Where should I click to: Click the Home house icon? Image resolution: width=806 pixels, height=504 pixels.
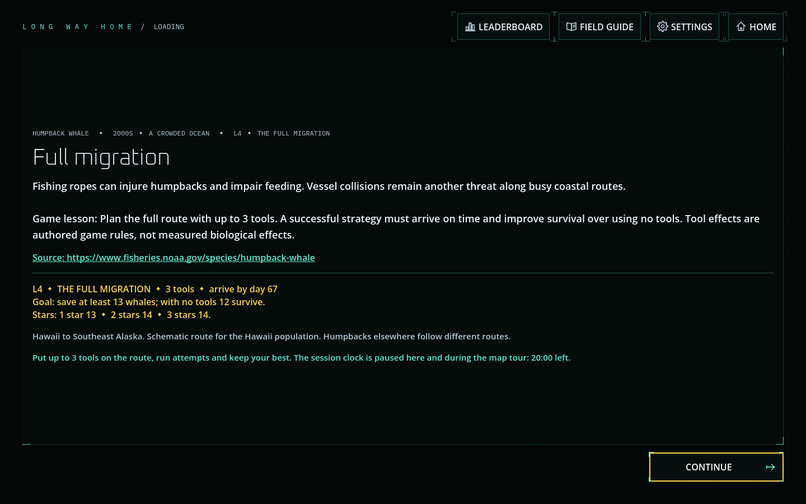pos(741,27)
